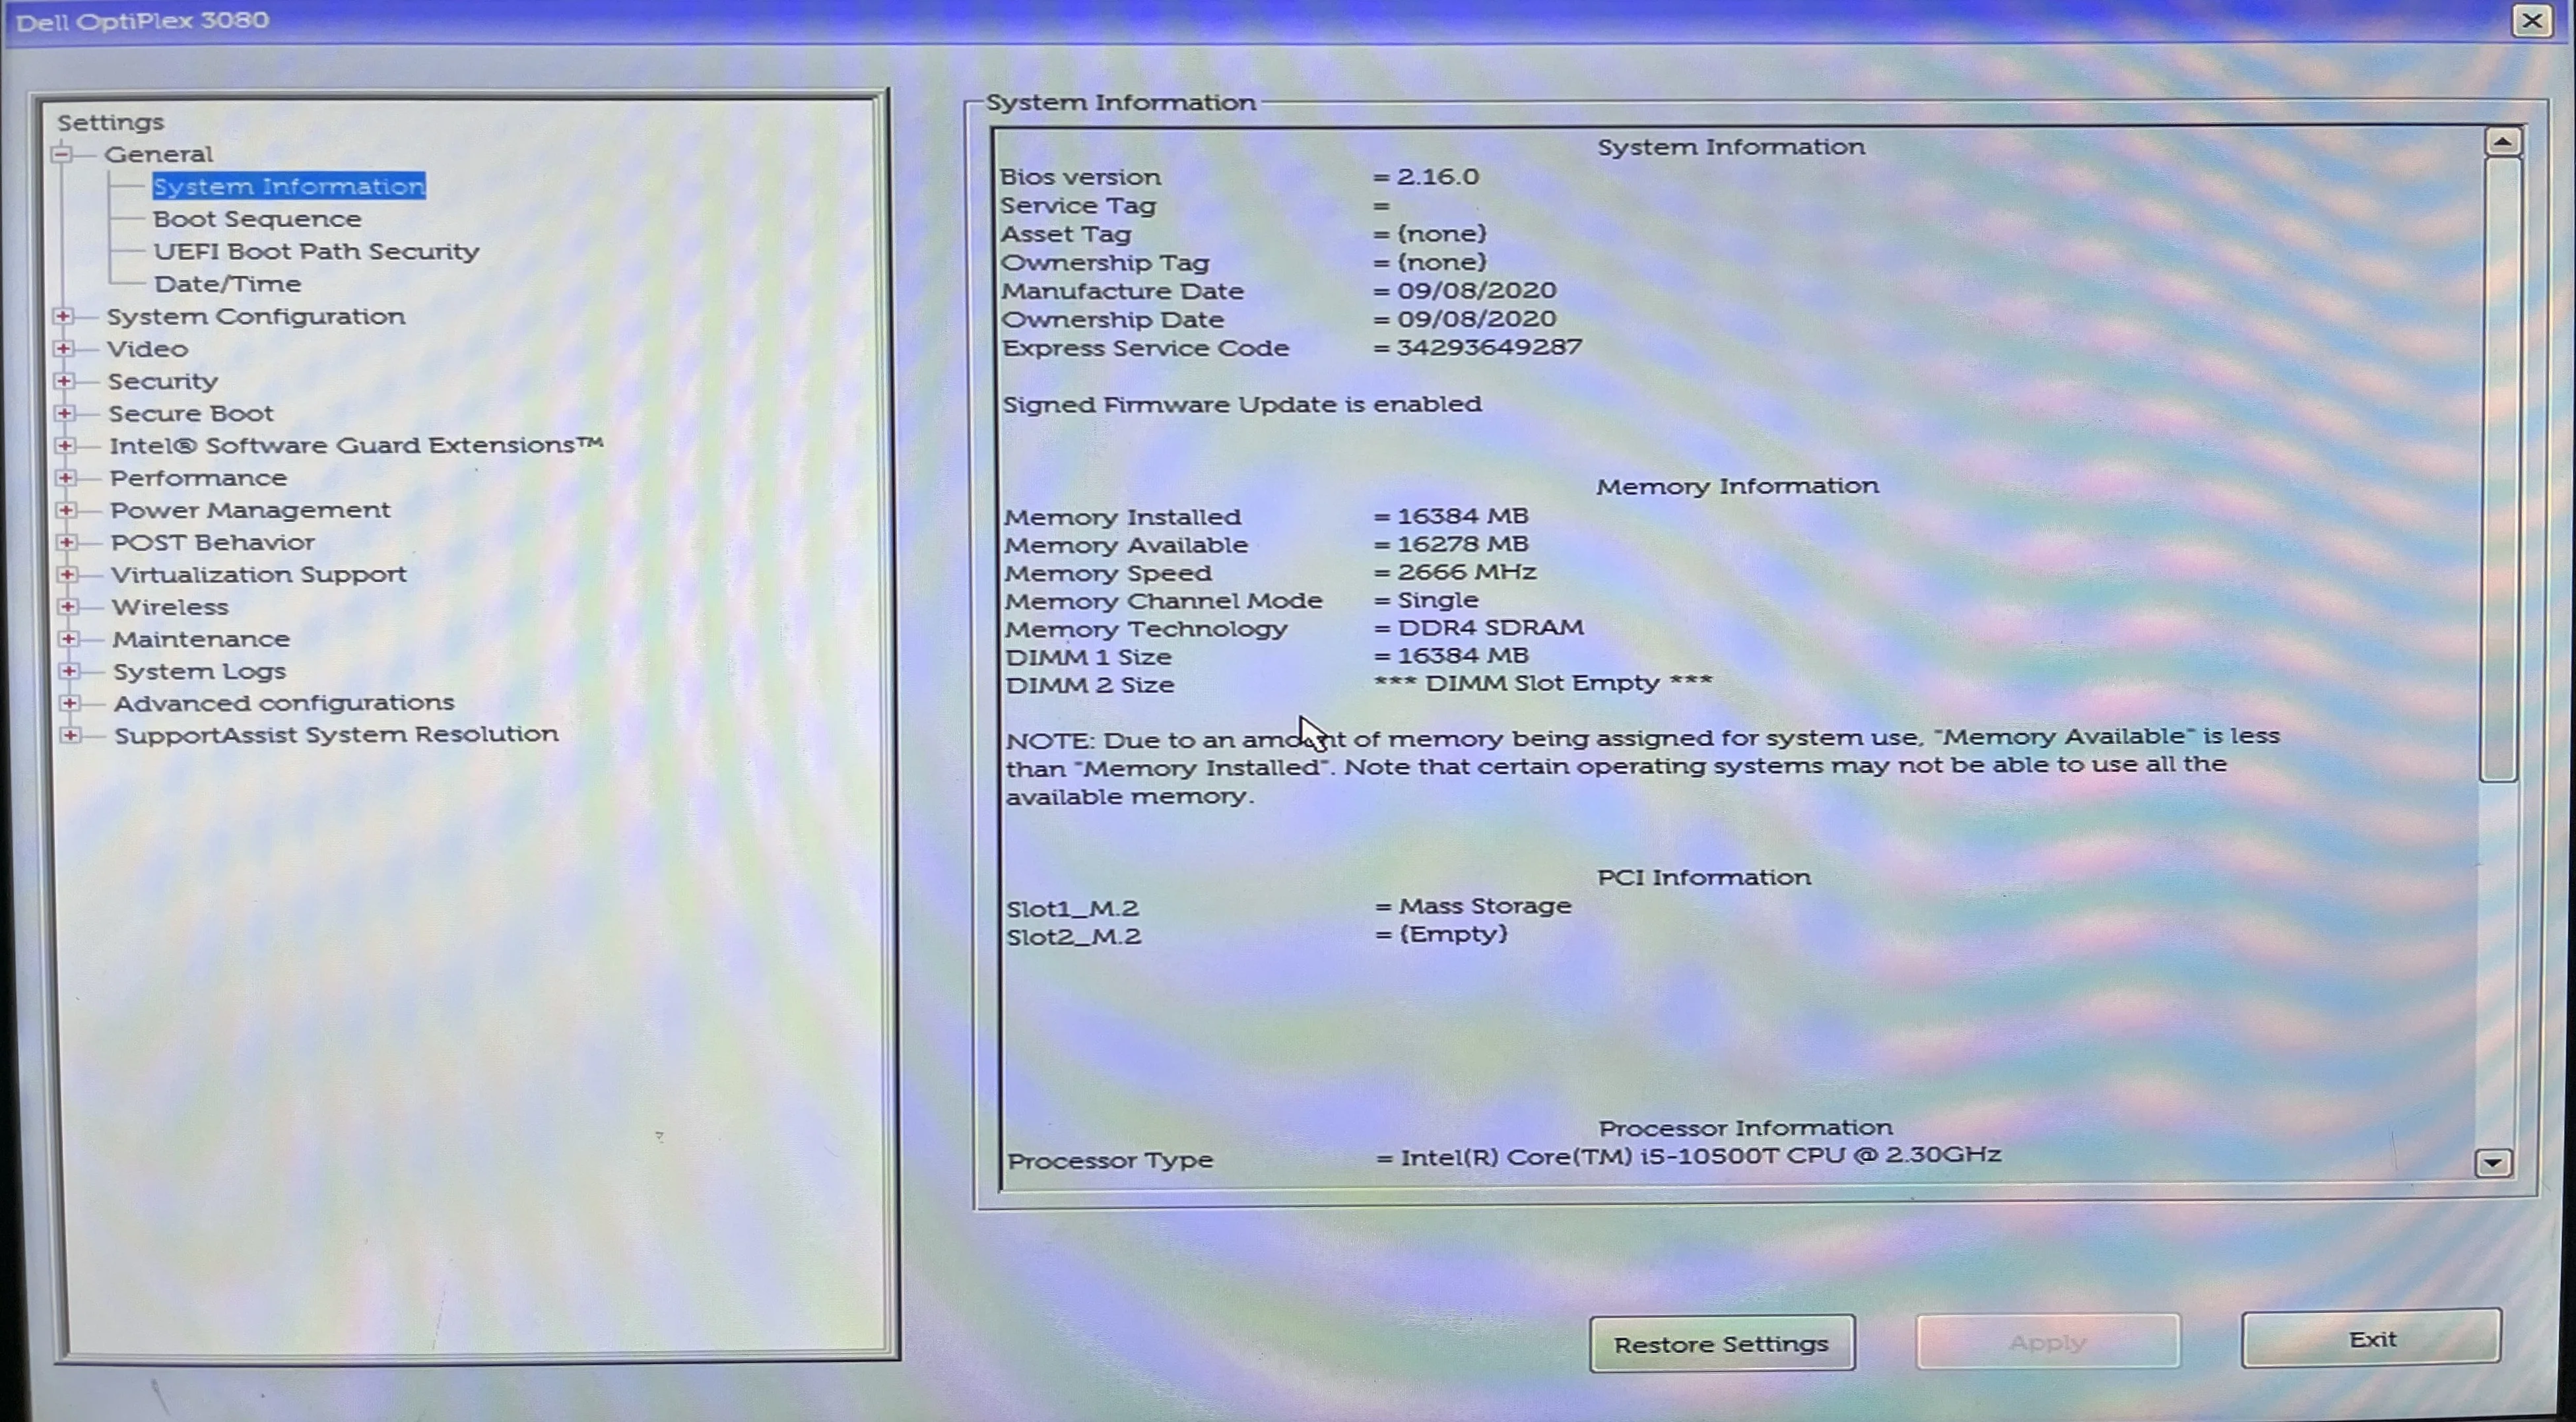The image size is (2576, 1422).
Task: Expand Power Management node
Action: pos(66,510)
